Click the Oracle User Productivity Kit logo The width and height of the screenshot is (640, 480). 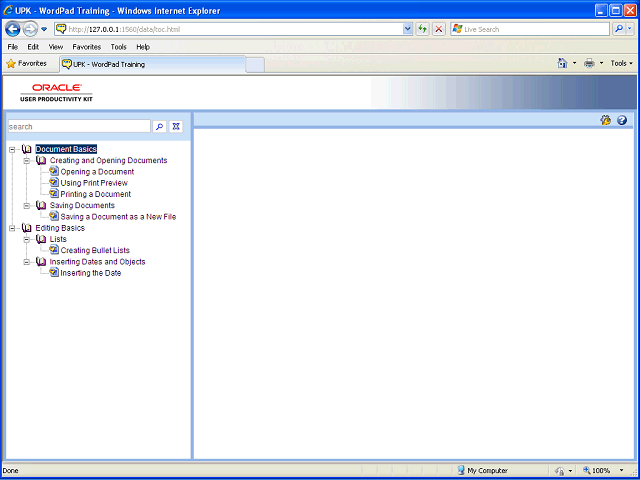[56, 93]
